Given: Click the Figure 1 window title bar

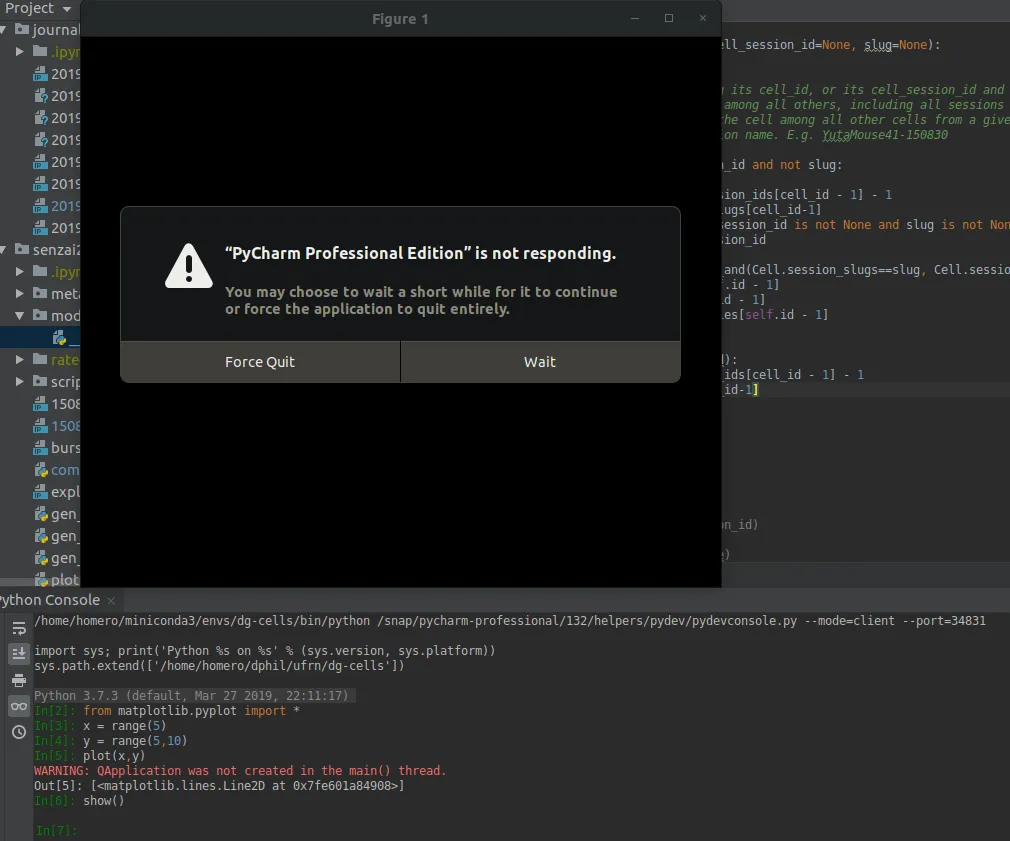Looking at the screenshot, I should [400, 19].
